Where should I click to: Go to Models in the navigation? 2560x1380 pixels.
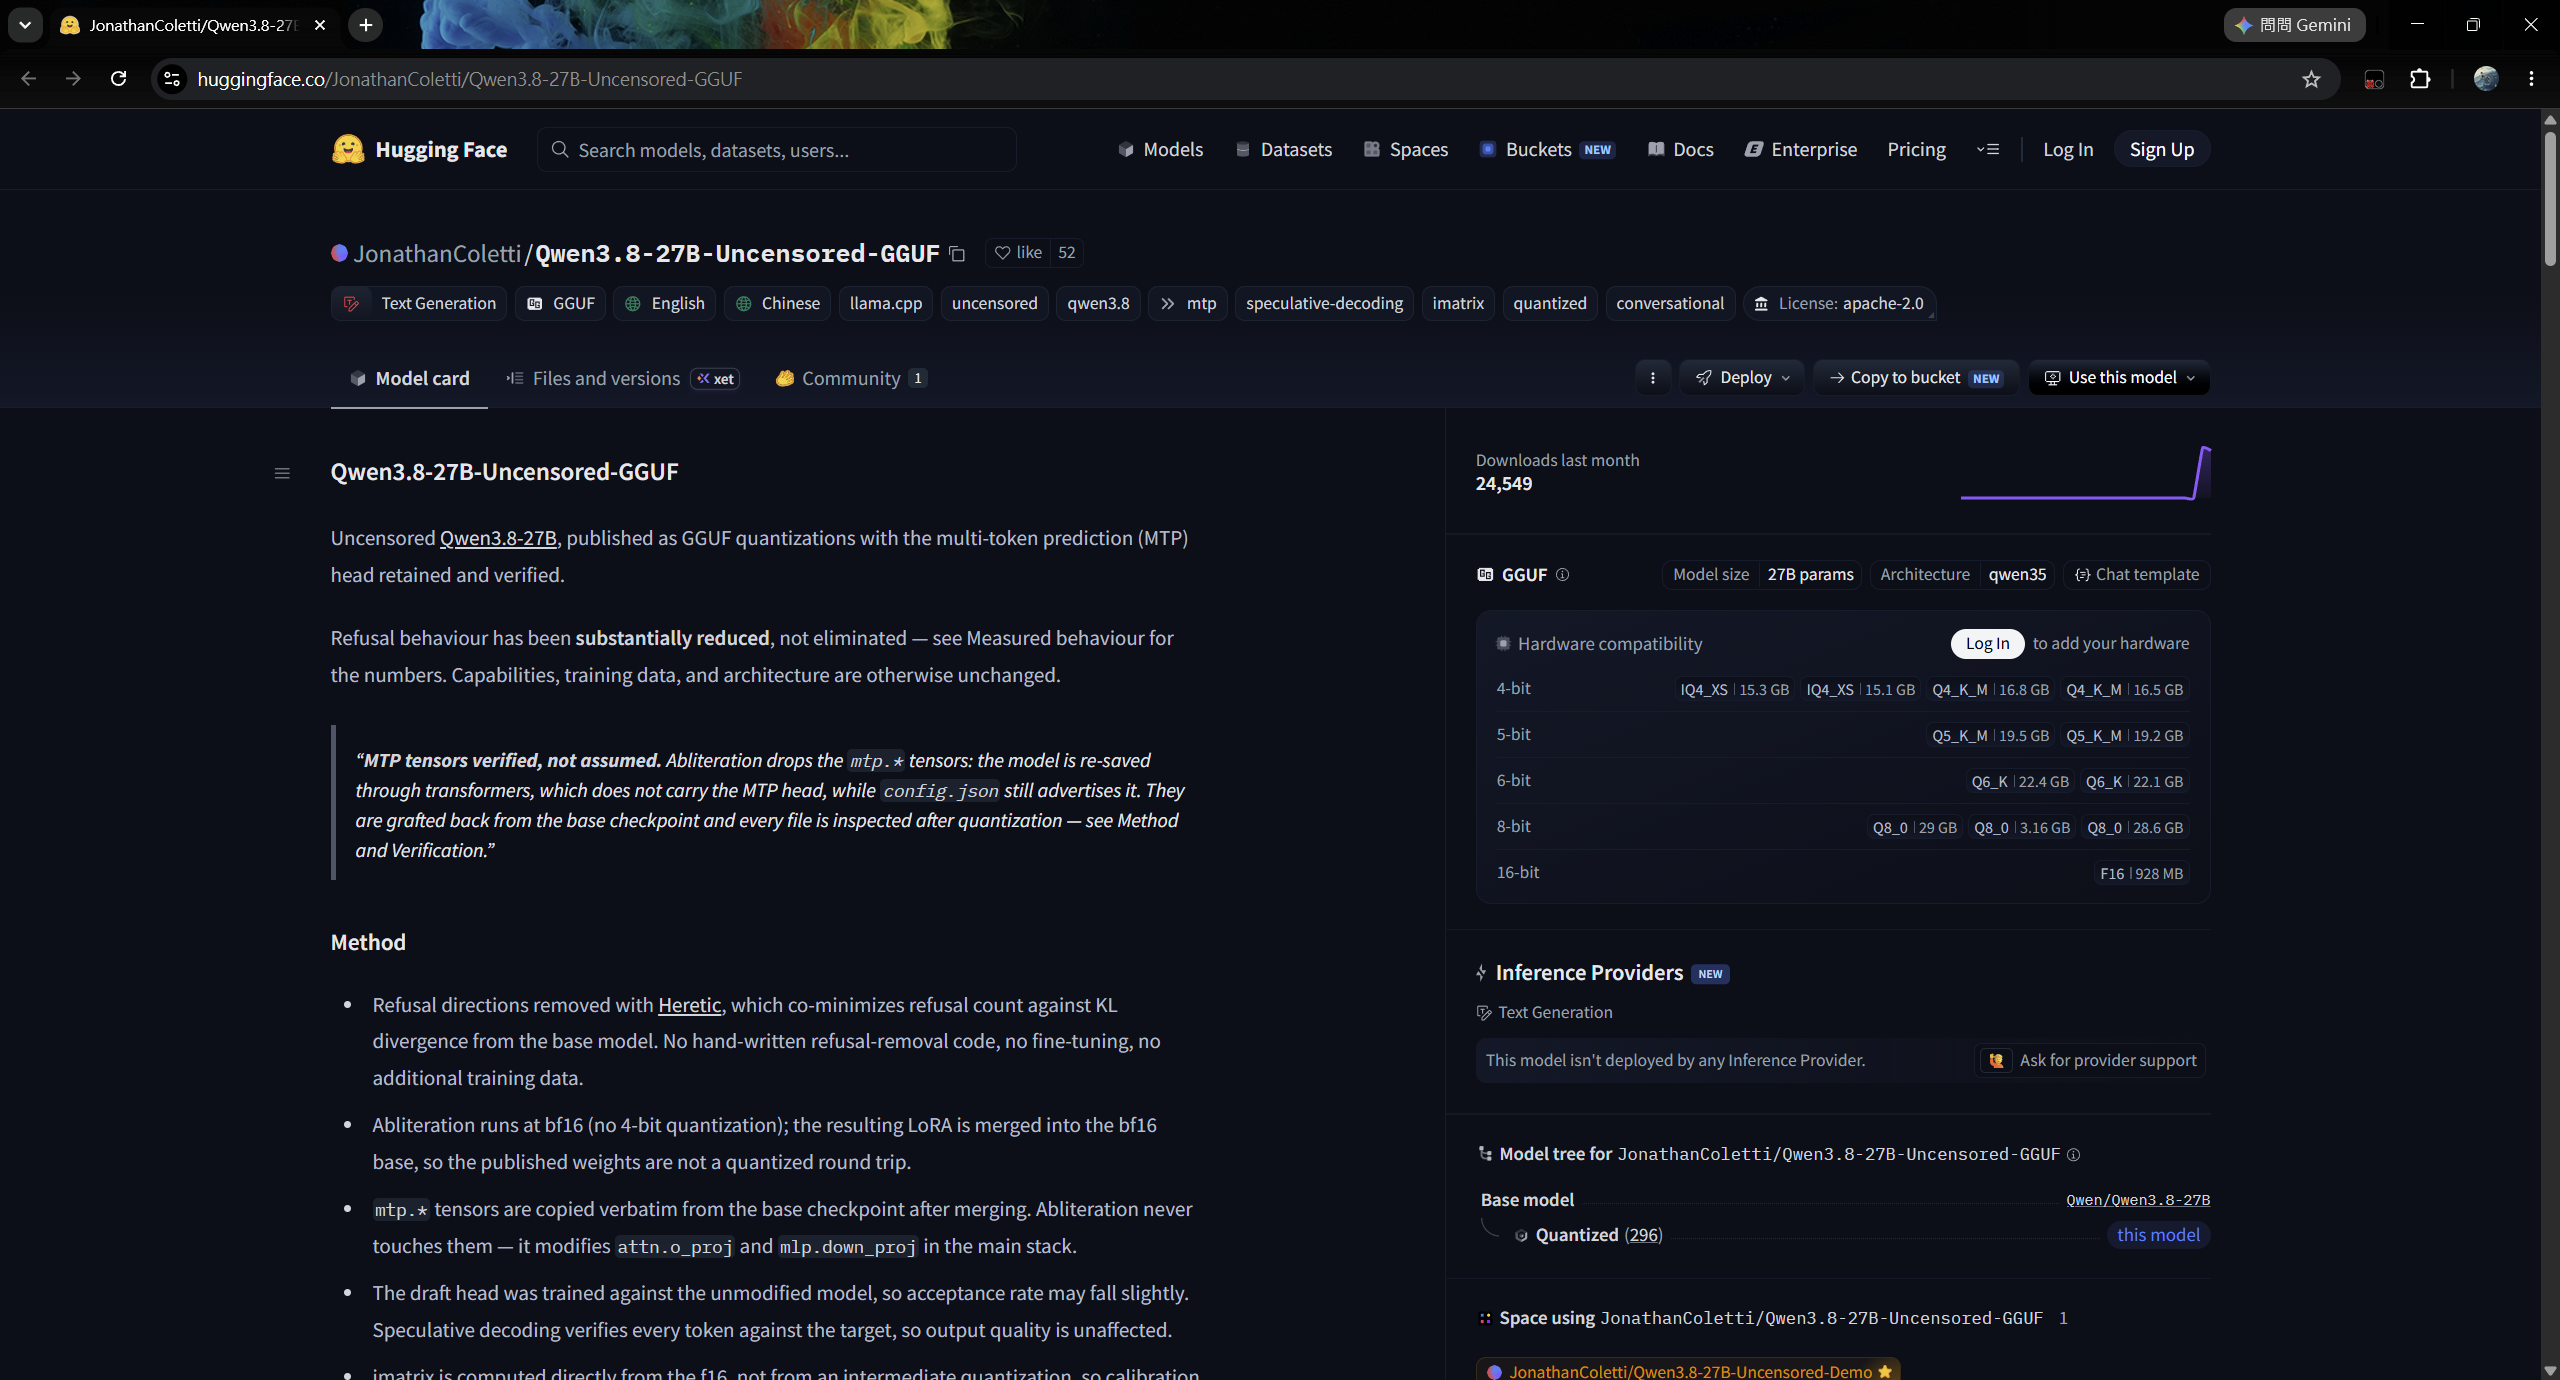[1160, 150]
